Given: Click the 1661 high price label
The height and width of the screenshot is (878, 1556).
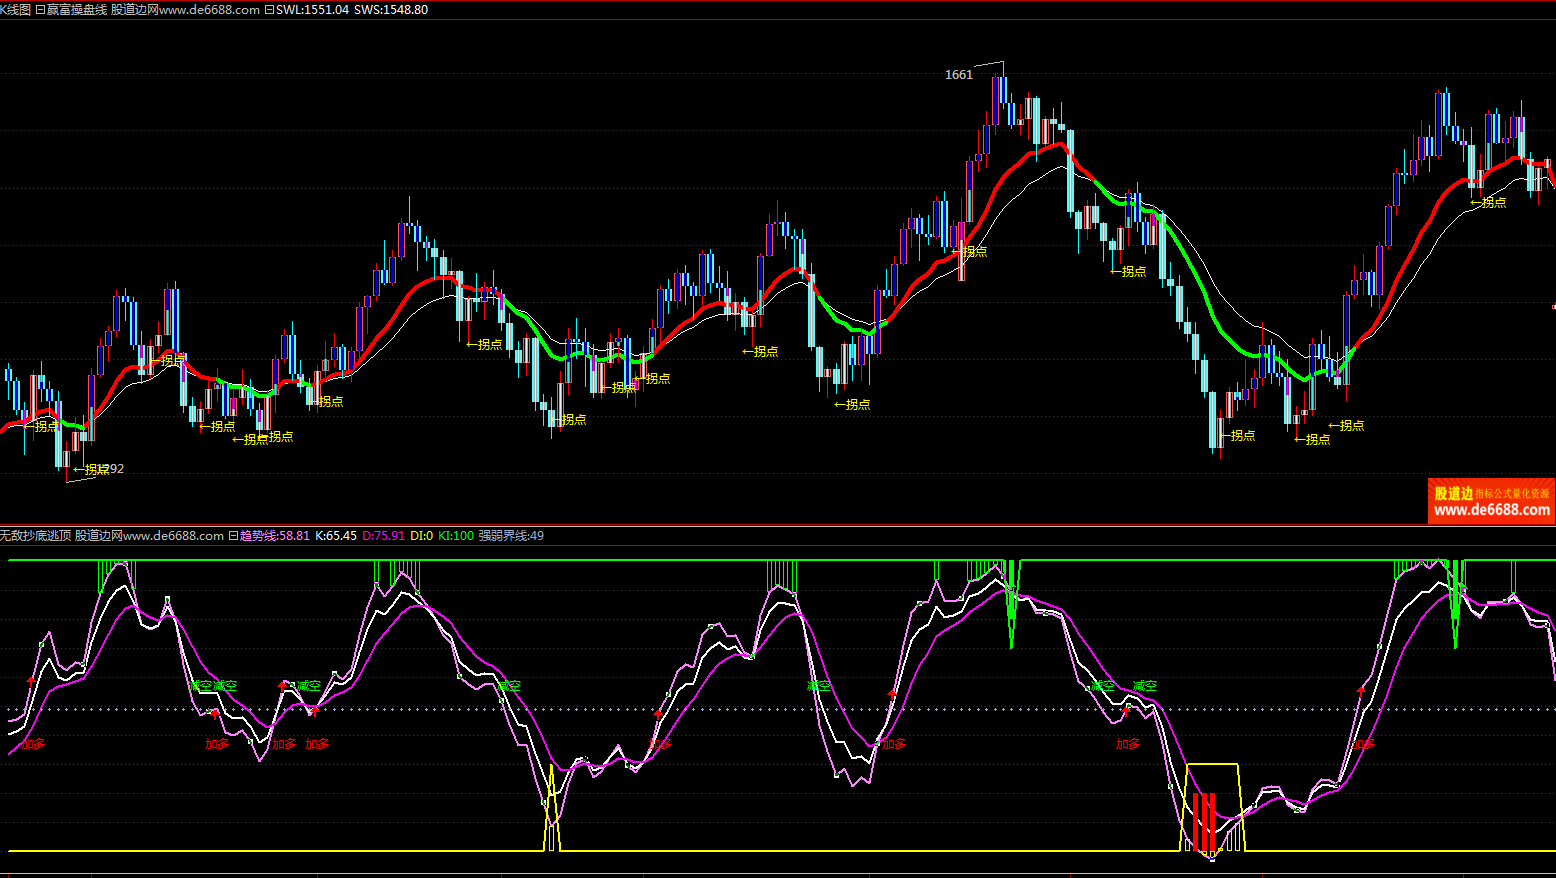Looking at the screenshot, I should 958,75.
